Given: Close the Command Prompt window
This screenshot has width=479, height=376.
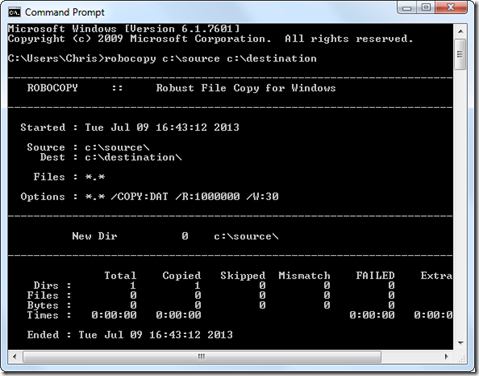Looking at the screenshot, I should pyautogui.click(x=451, y=8).
